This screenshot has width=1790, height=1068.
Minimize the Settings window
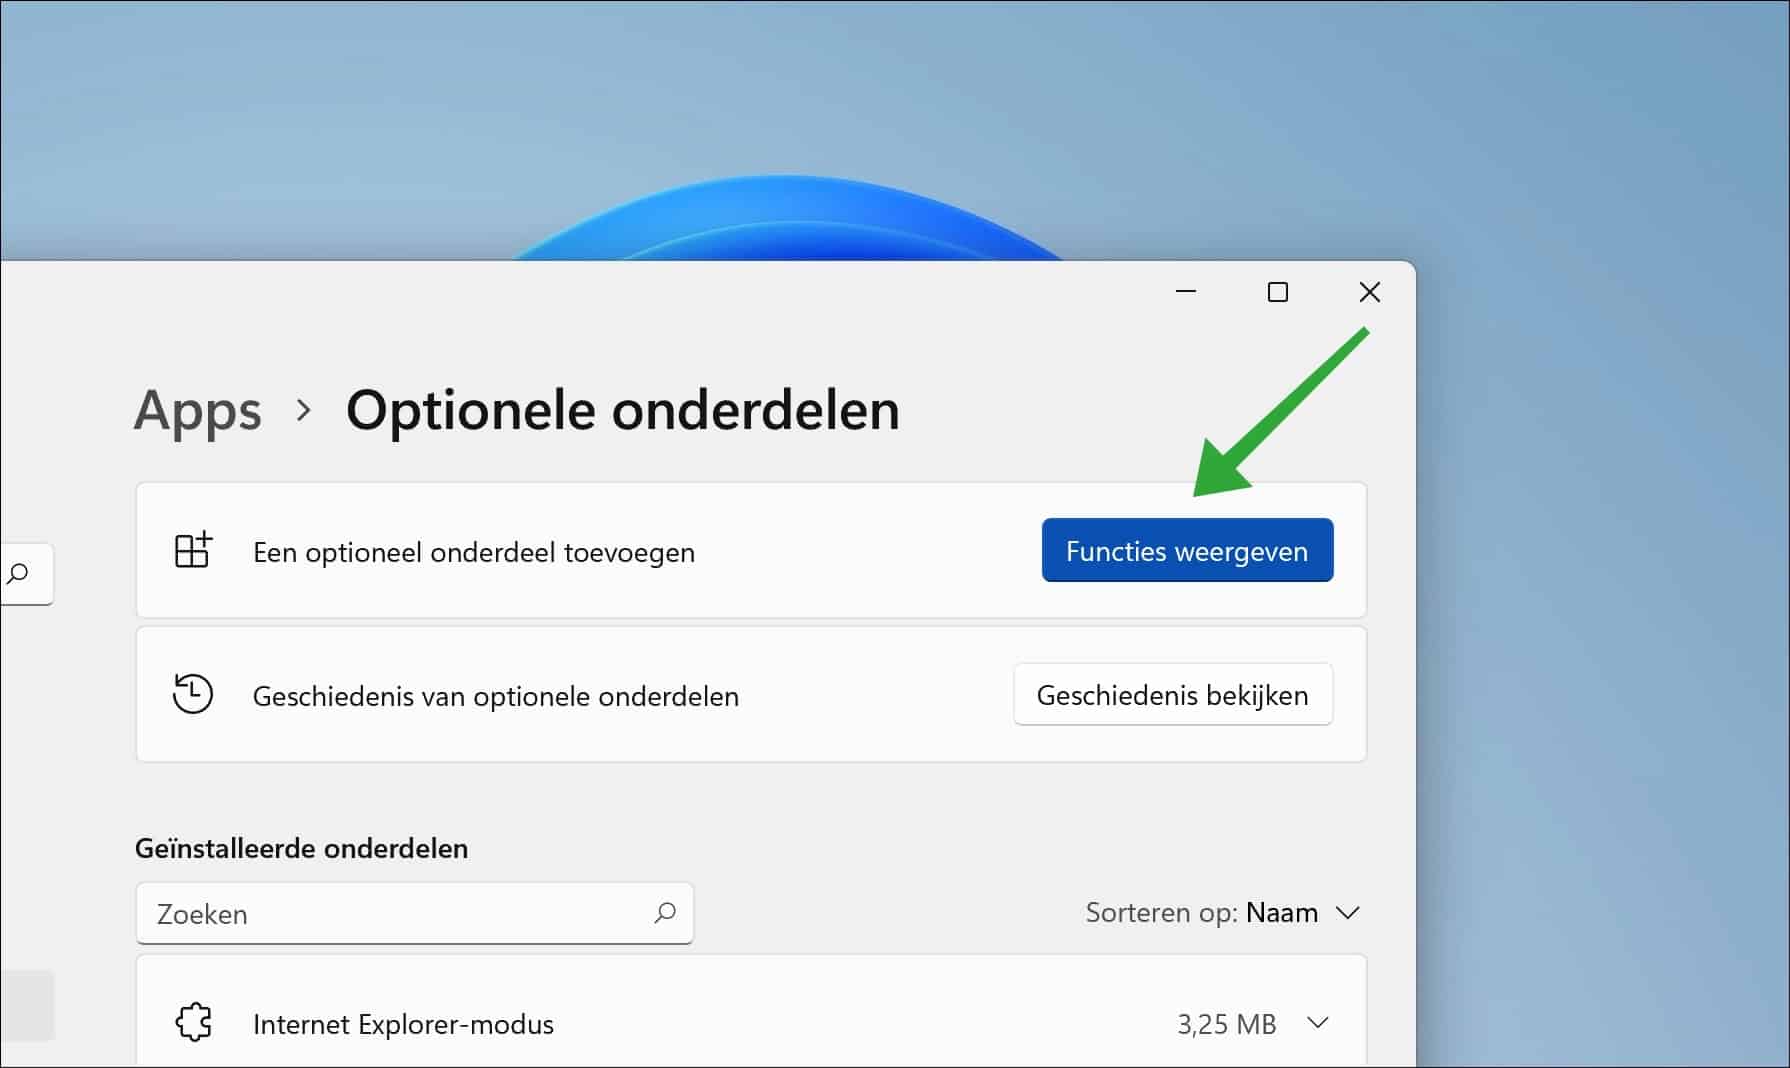click(1186, 292)
